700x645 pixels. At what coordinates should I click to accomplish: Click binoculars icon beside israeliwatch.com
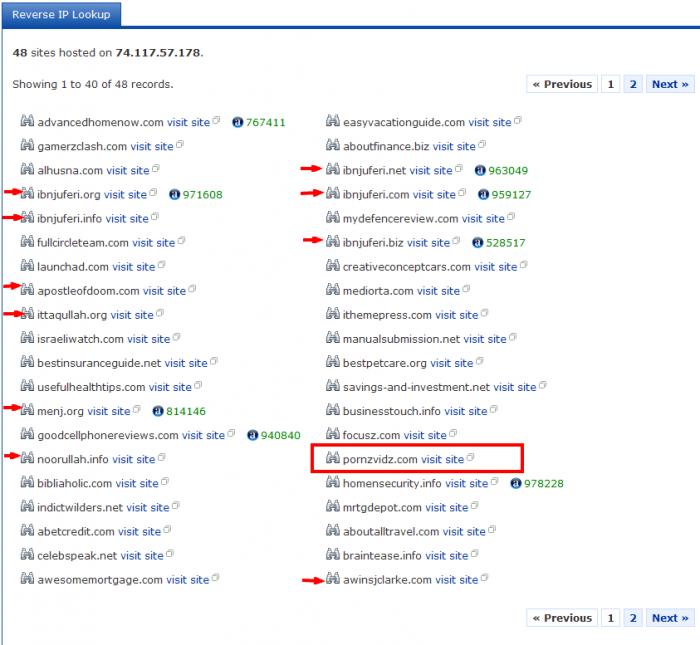tap(27, 337)
